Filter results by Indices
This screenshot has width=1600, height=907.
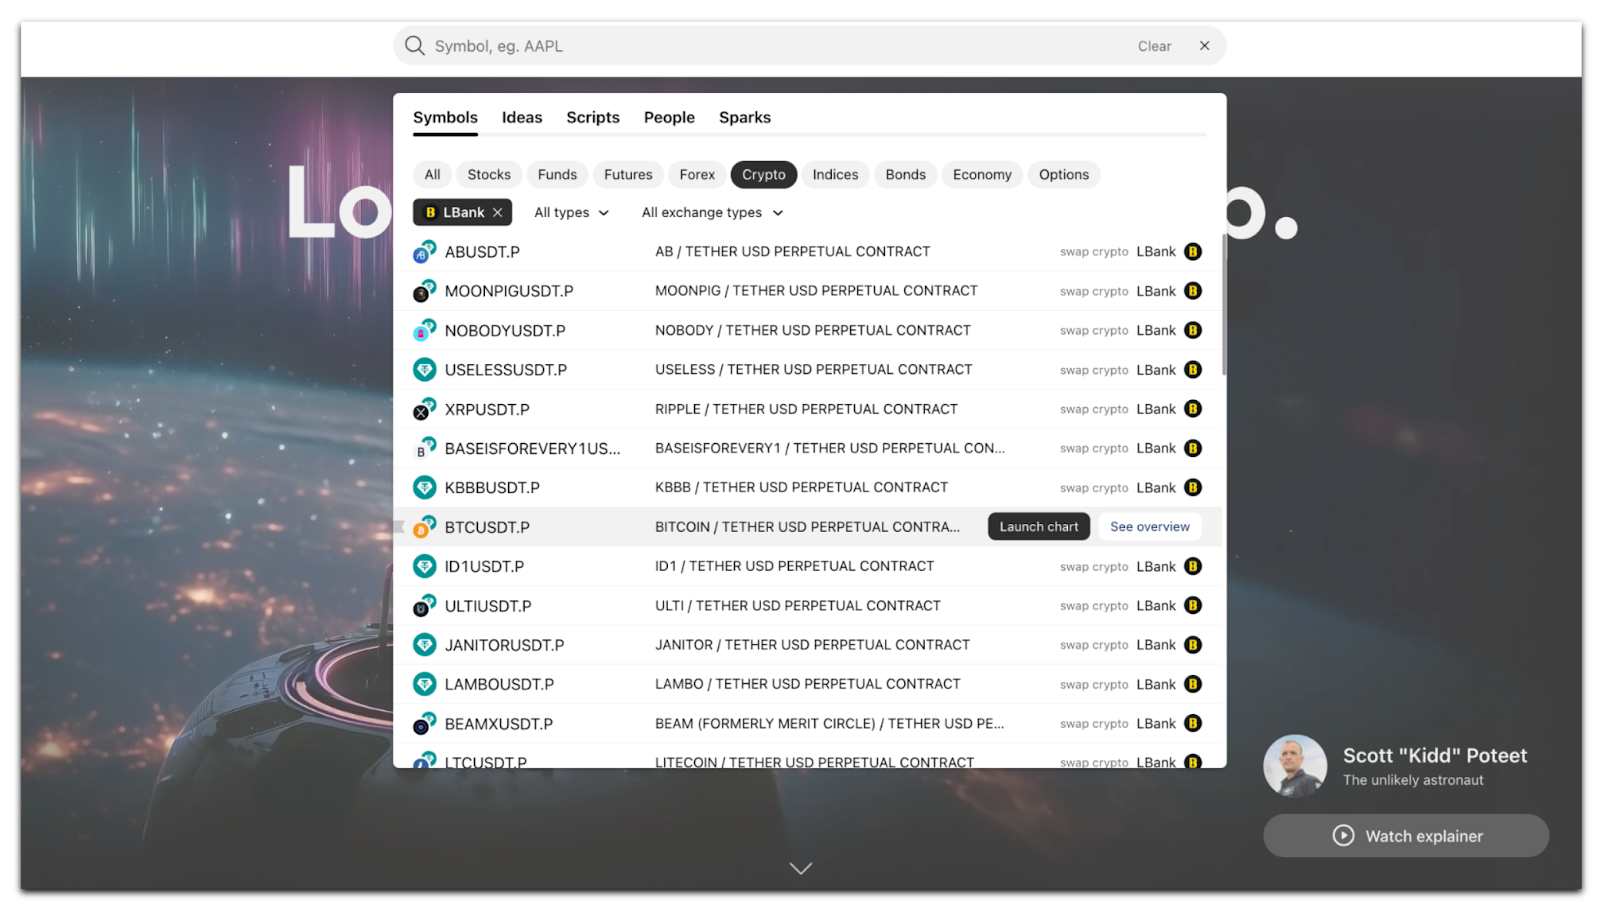(835, 174)
